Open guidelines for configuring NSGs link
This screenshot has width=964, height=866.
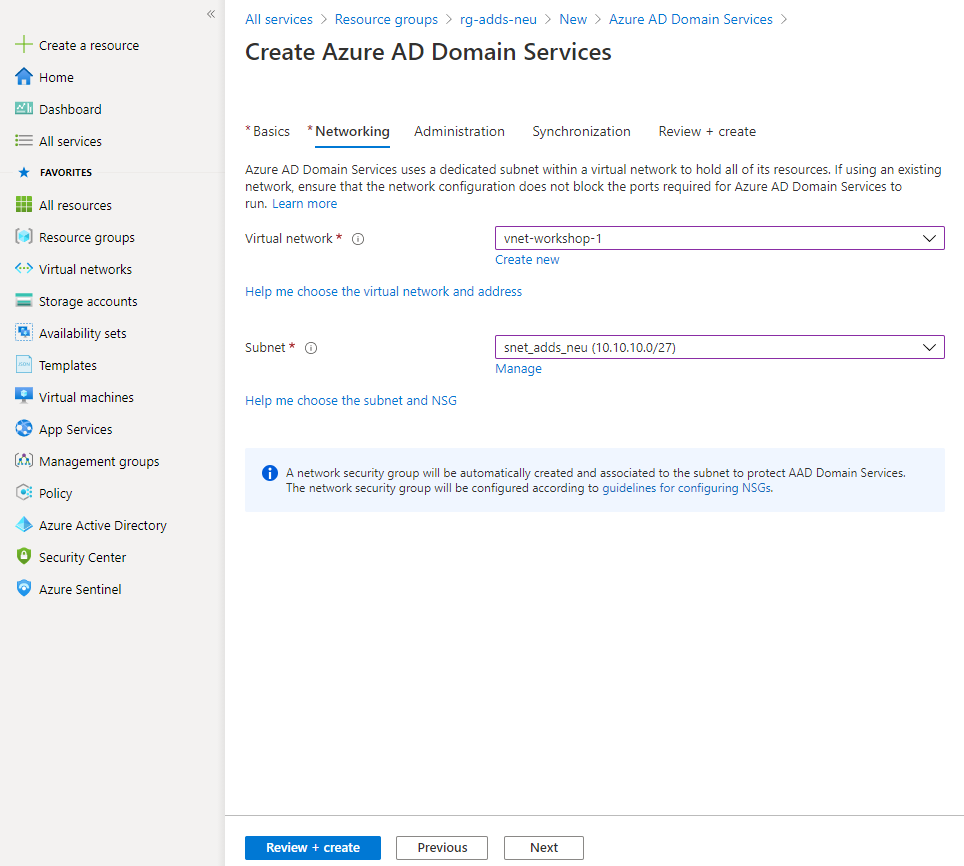[x=687, y=488]
